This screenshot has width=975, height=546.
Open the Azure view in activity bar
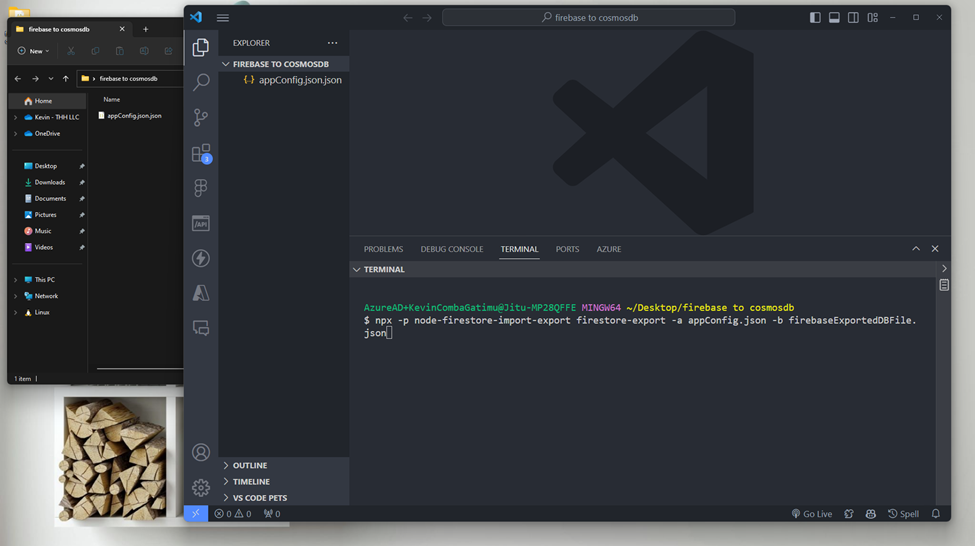pos(200,293)
